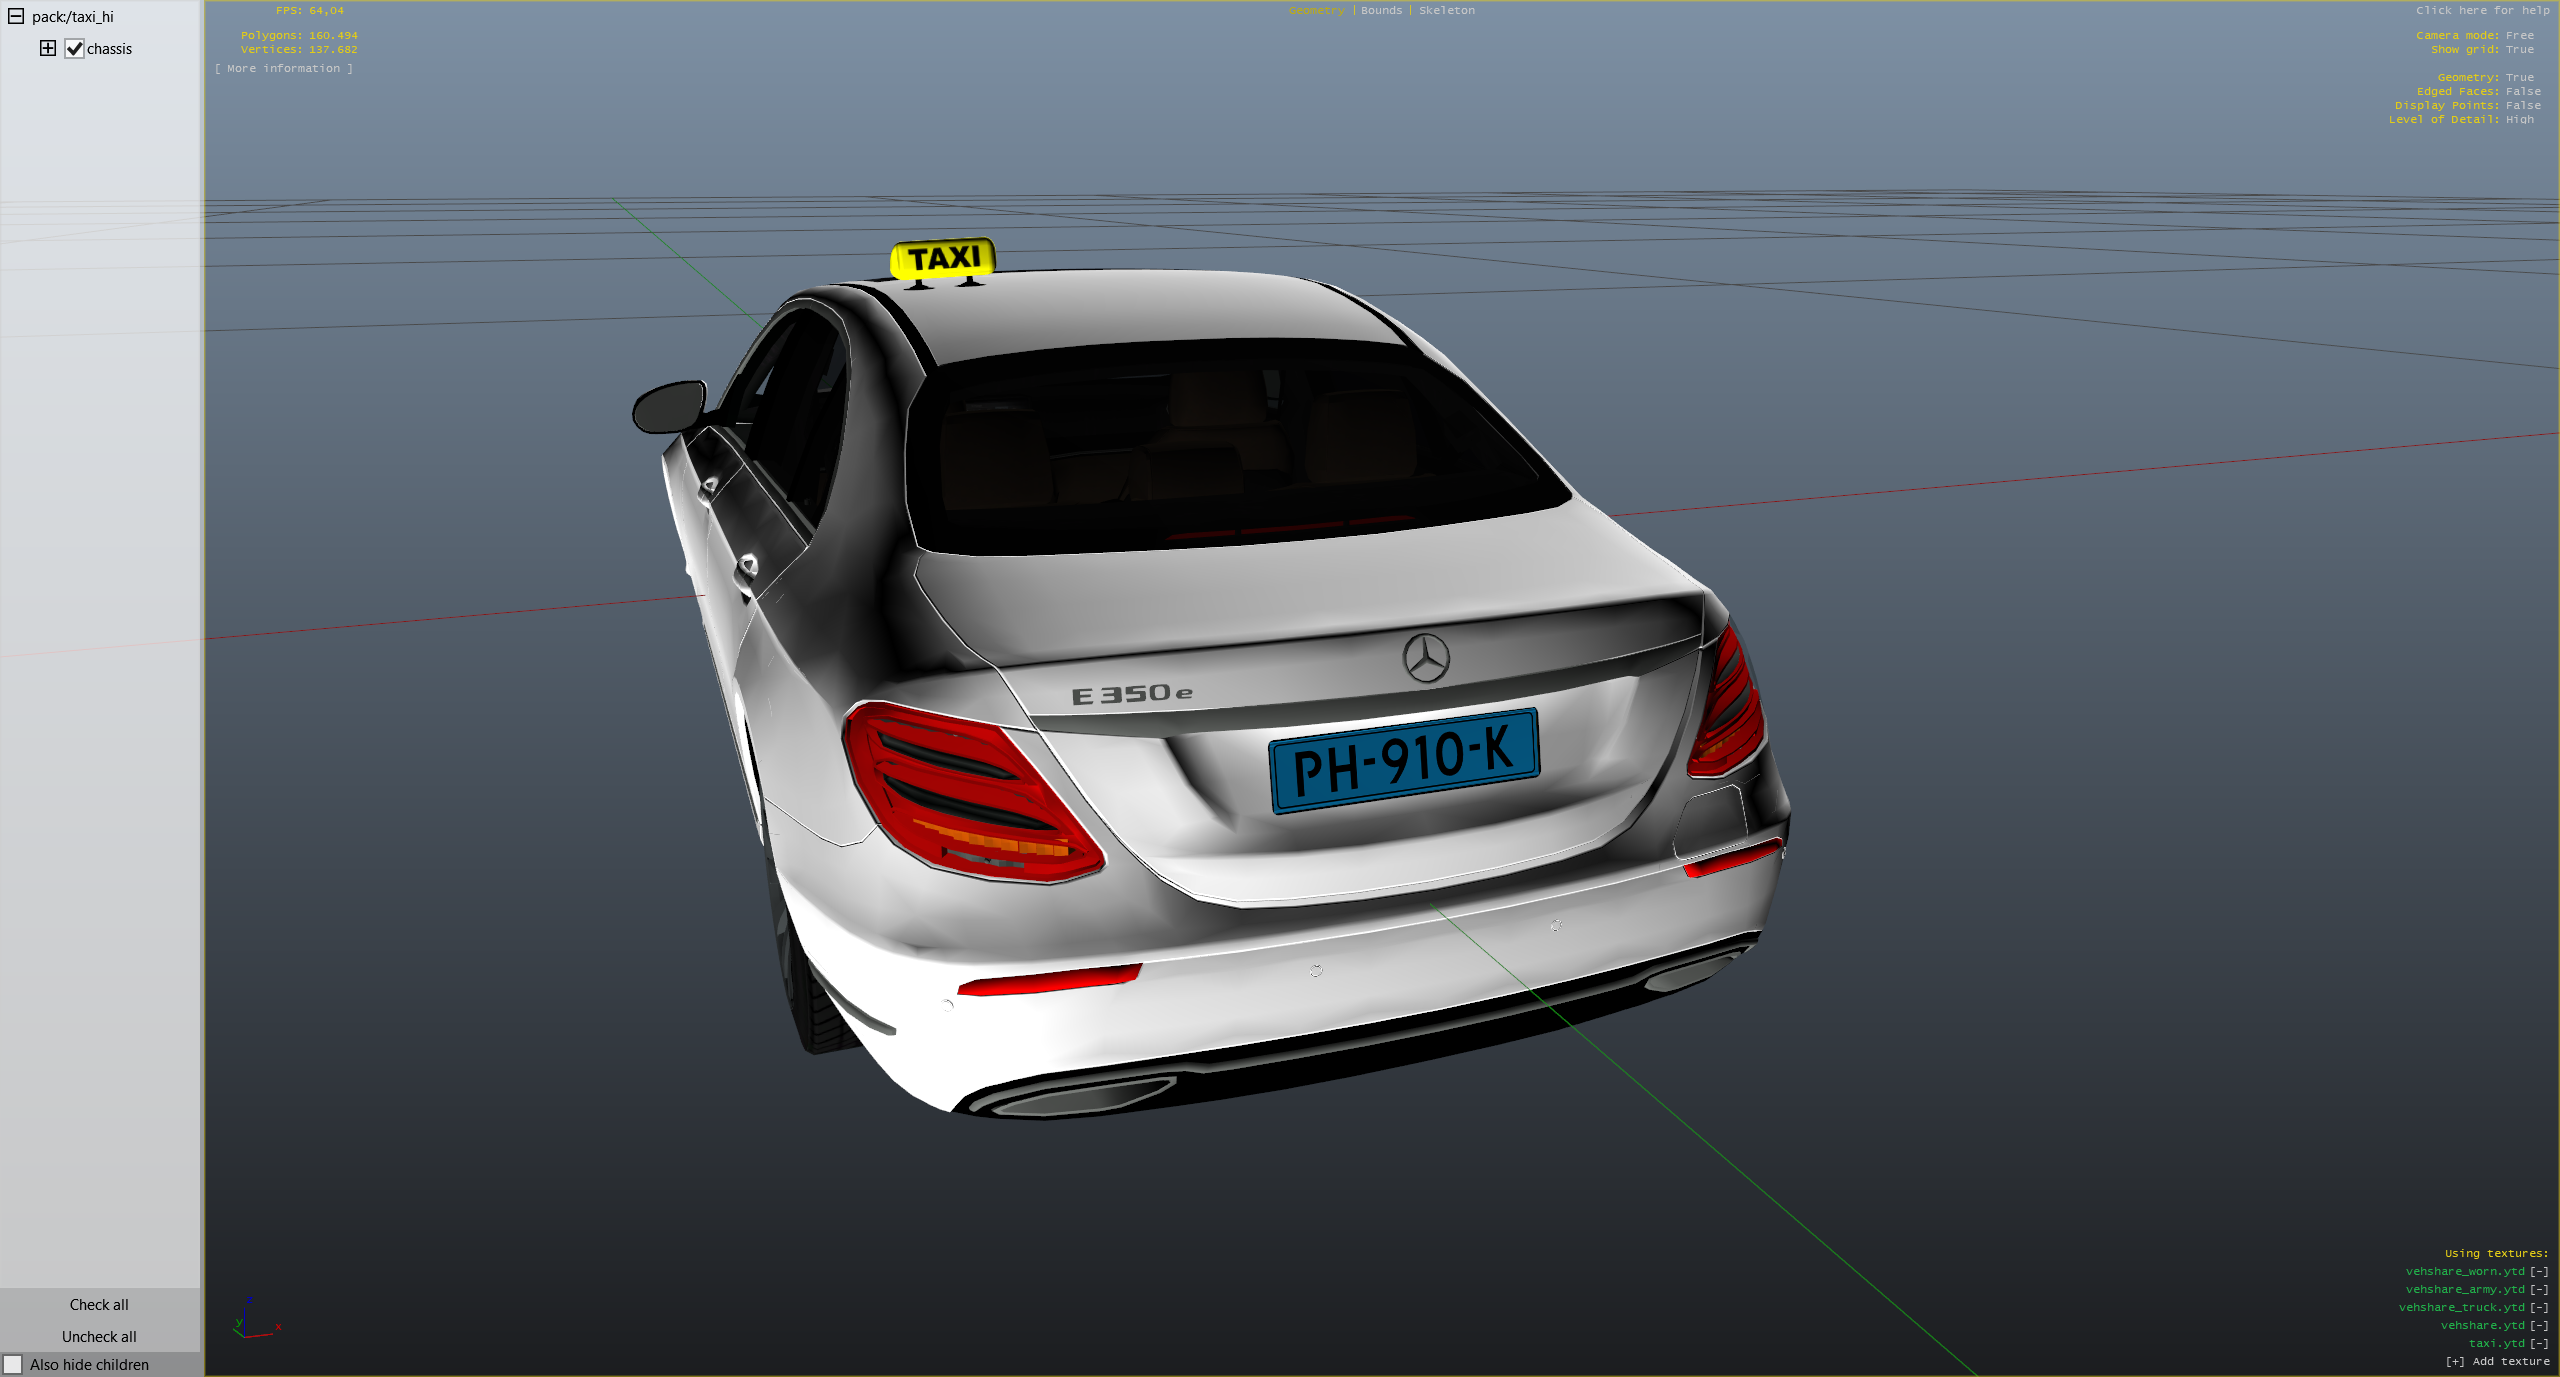This screenshot has width=2560, height=1377.
Task: Remove vehshare.ytd texture via [-] icon
Action: tap(2538, 1325)
